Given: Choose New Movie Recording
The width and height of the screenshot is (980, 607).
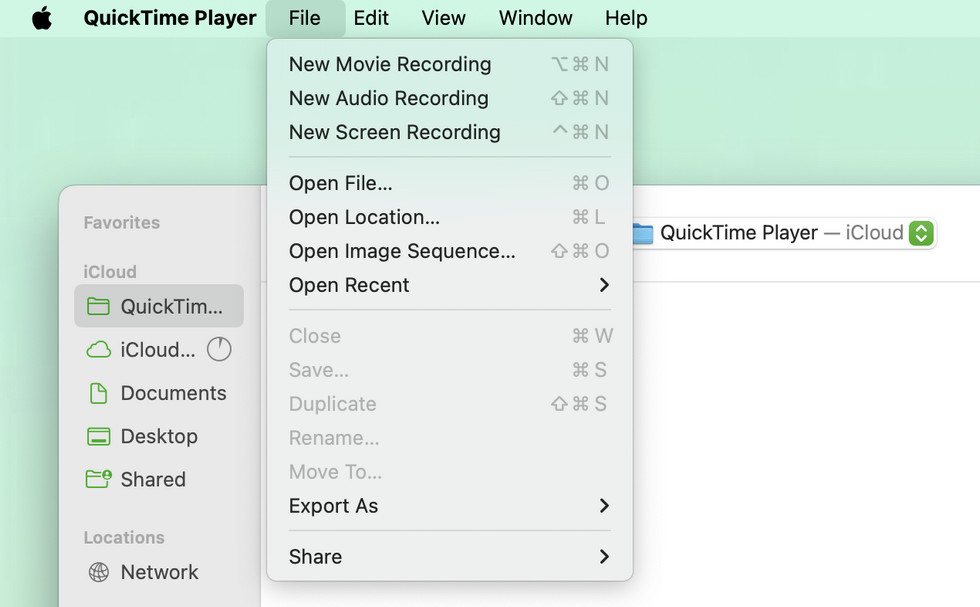Looking at the screenshot, I should [x=449, y=64].
